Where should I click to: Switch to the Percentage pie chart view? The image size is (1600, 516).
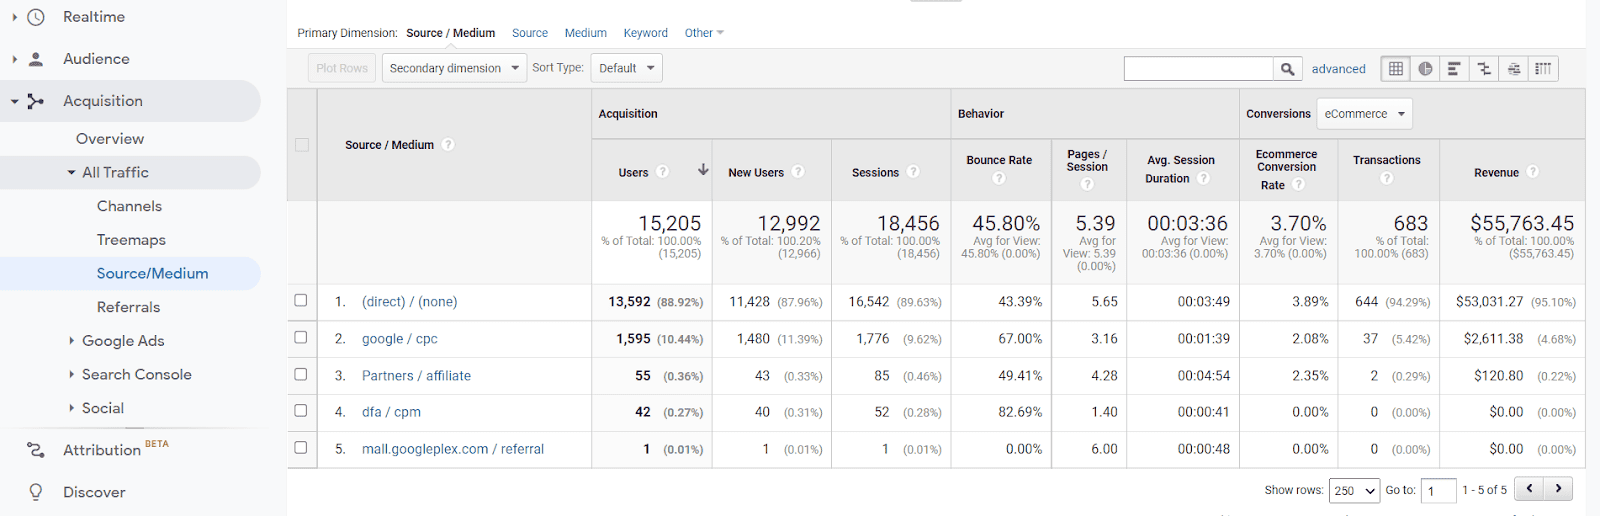point(1425,69)
